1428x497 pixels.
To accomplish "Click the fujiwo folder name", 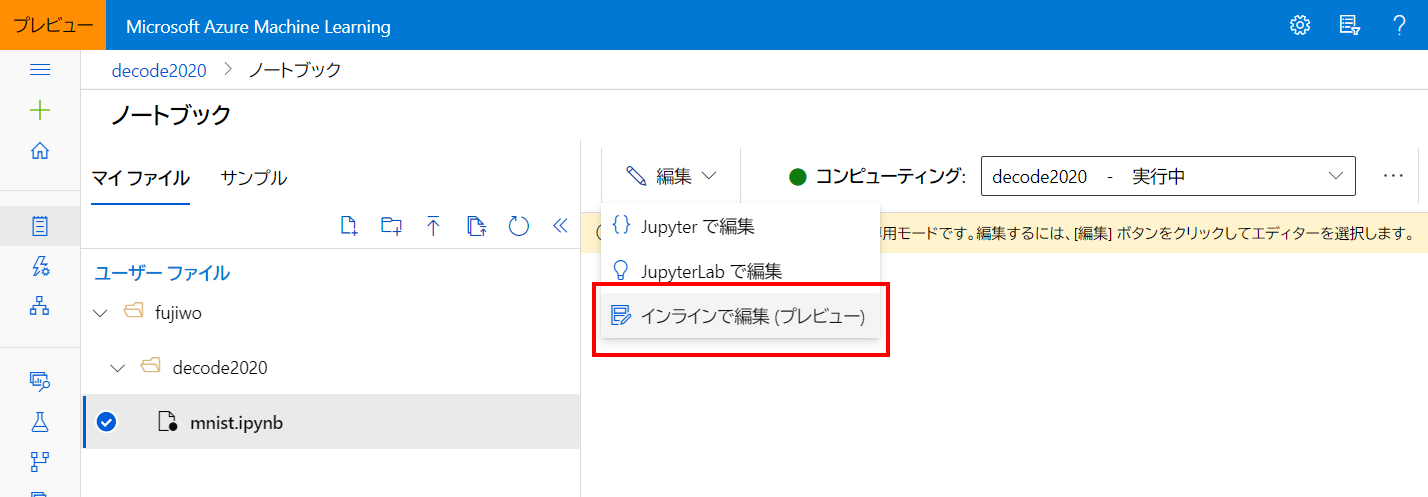I will pos(178,313).
